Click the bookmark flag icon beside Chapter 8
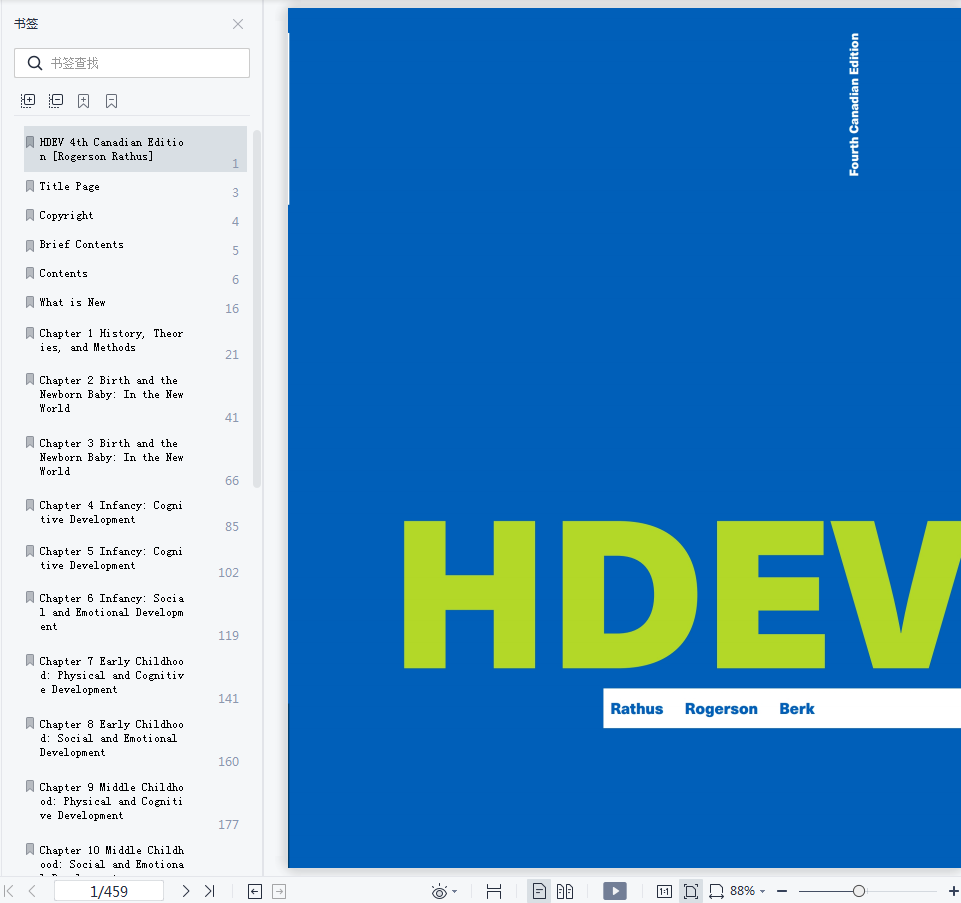The image size is (961, 903). [29, 723]
